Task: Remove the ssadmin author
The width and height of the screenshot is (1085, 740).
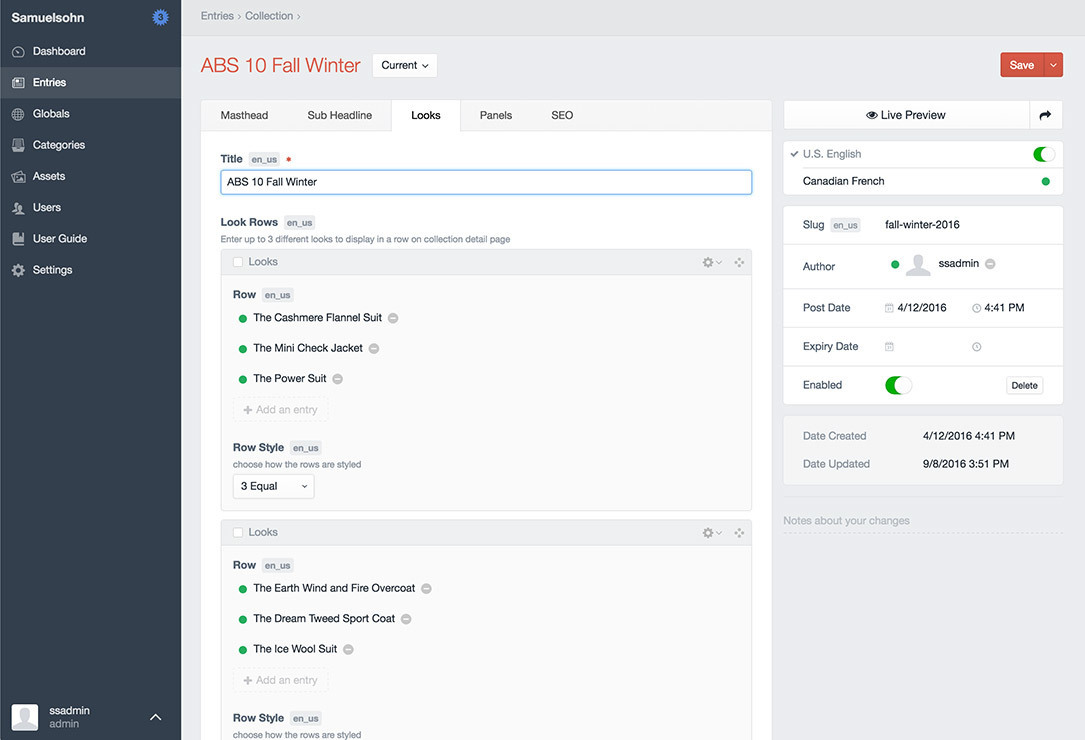Action: click(990, 264)
